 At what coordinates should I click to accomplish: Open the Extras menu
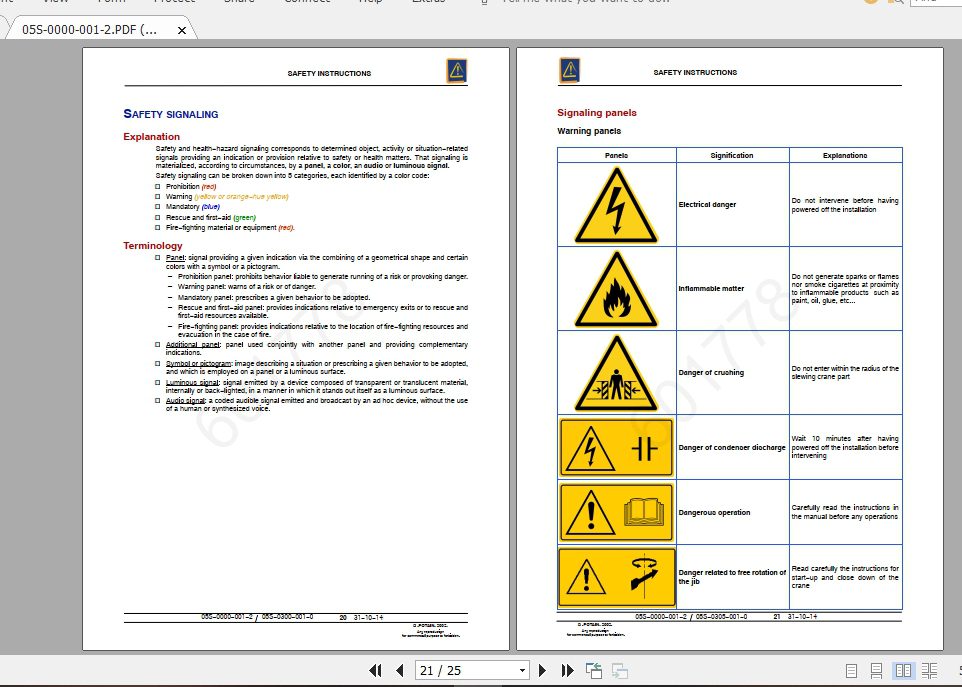coord(429,2)
